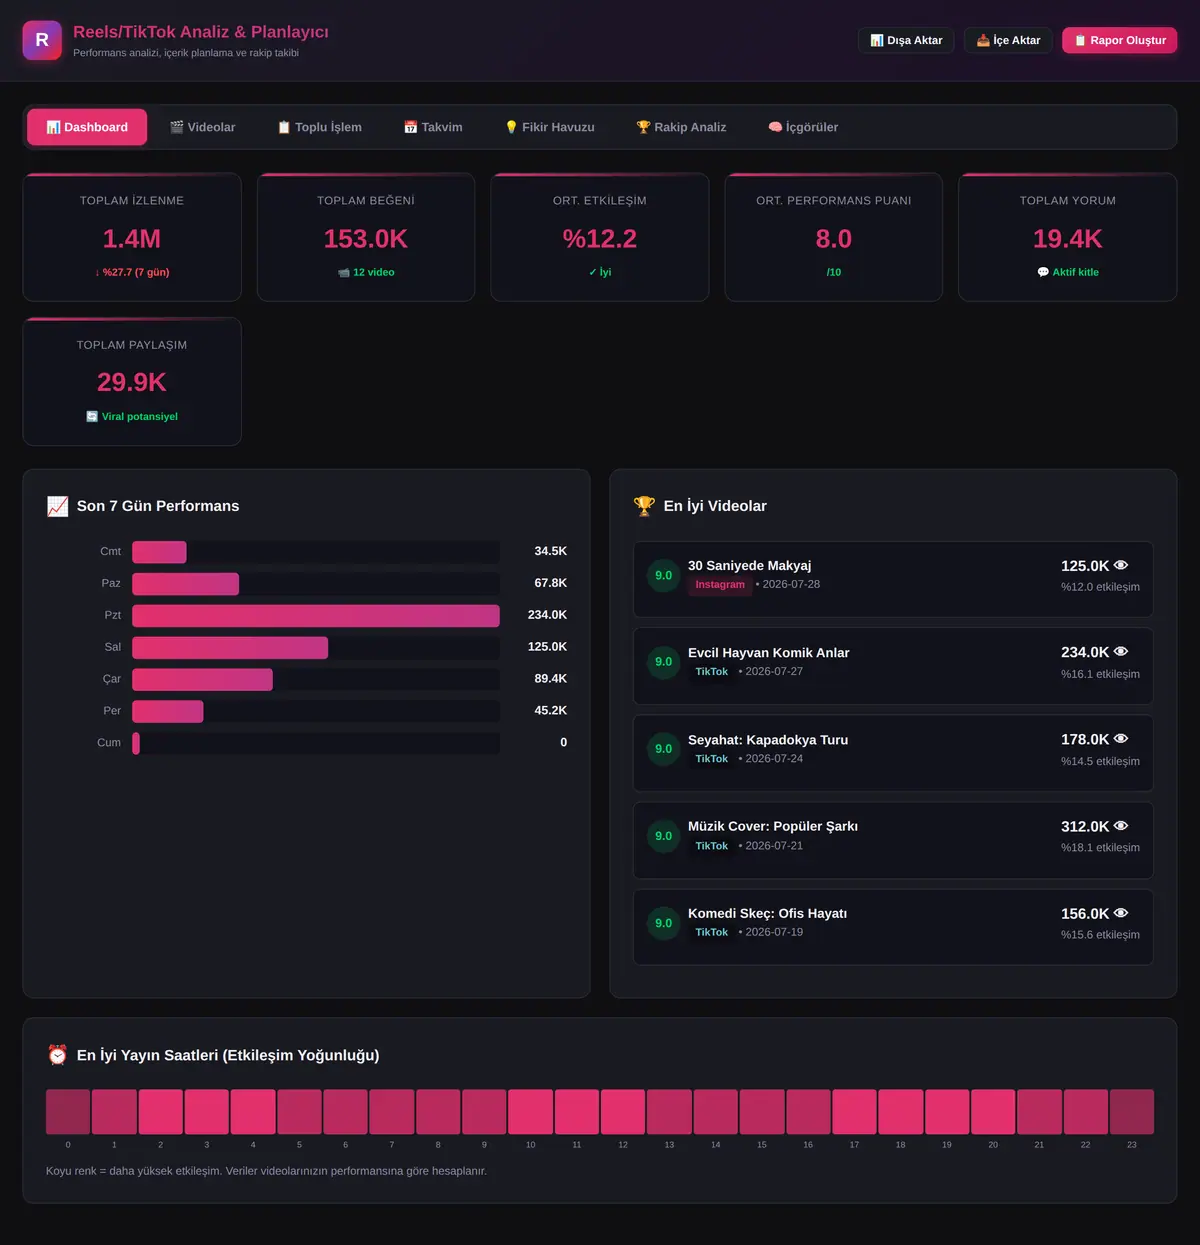Select the Fikir Havuzu tab
Screen dimensions: 1200x1245
pyautogui.click(x=549, y=127)
